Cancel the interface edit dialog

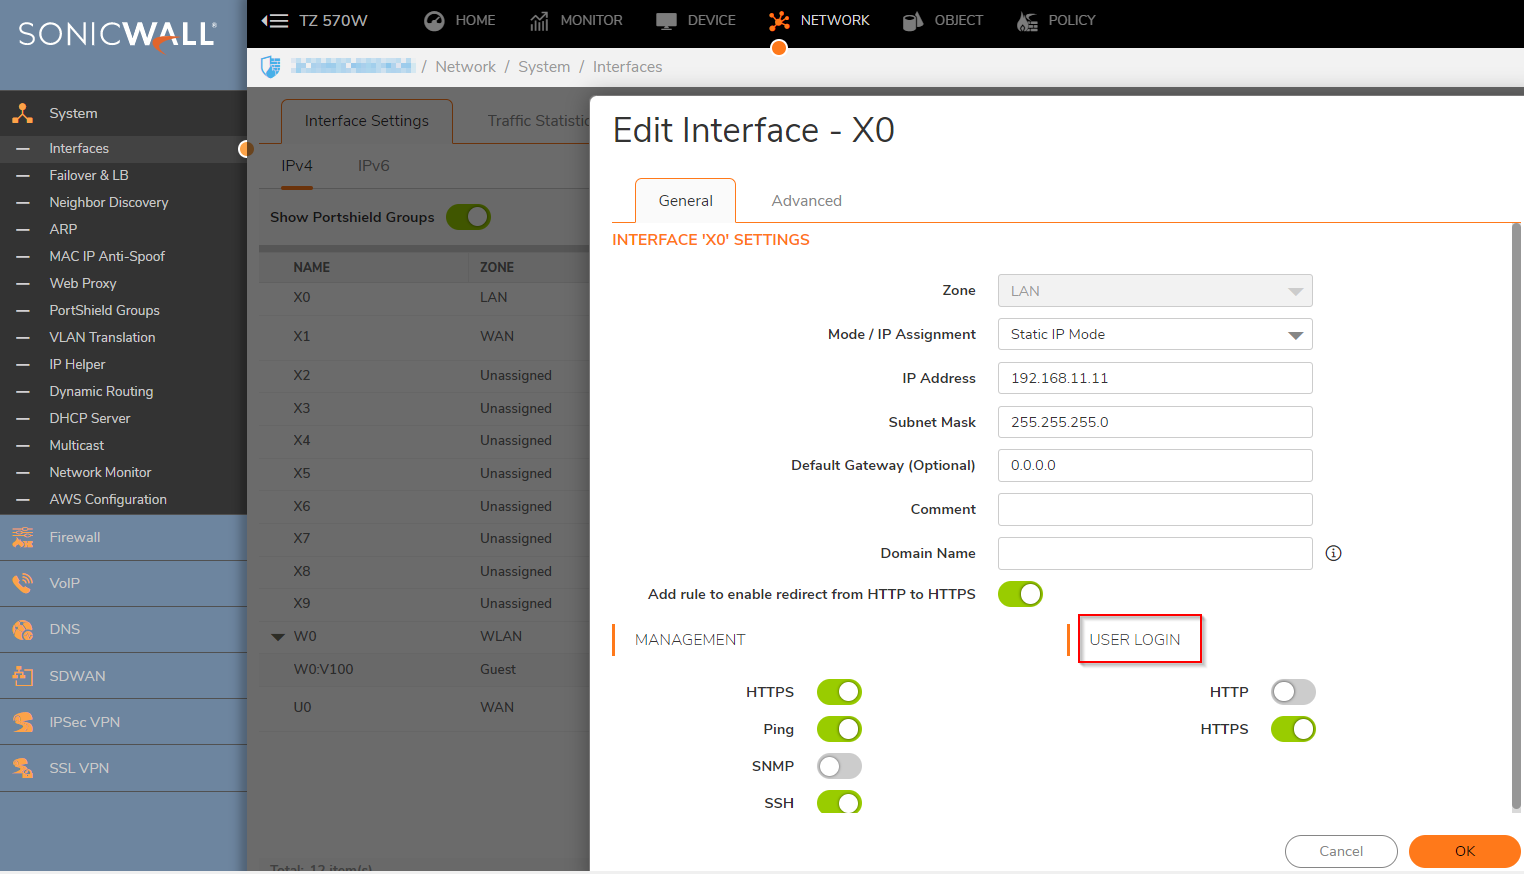(x=1340, y=851)
